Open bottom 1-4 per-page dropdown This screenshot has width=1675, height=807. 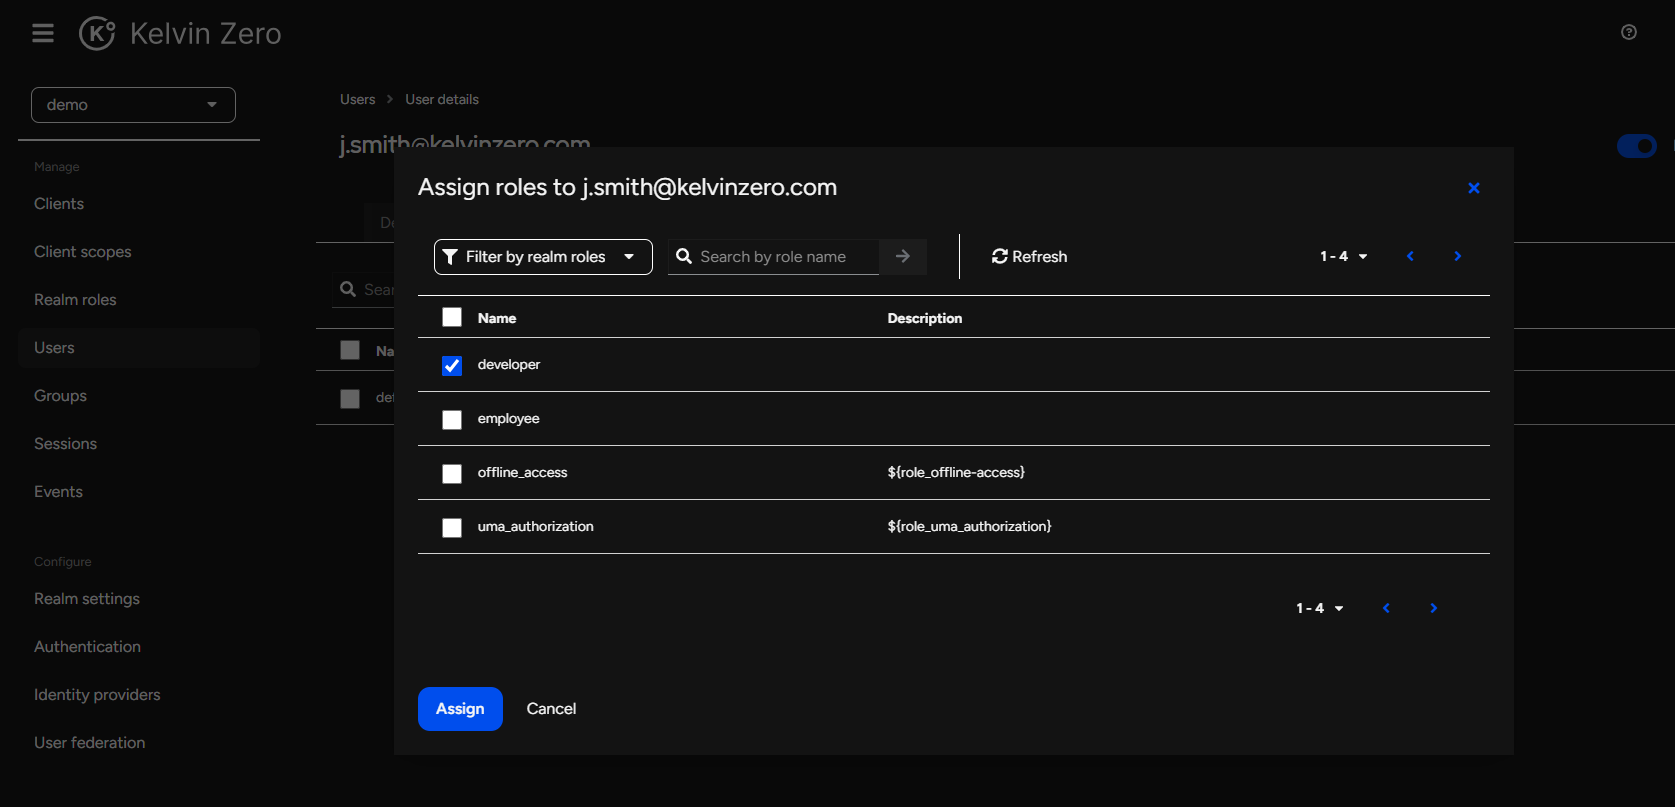[x=1319, y=608]
